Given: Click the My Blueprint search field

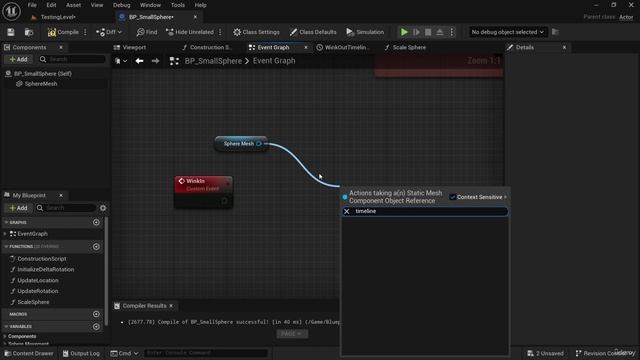Looking at the screenshot, I should [x=66, y=208].
